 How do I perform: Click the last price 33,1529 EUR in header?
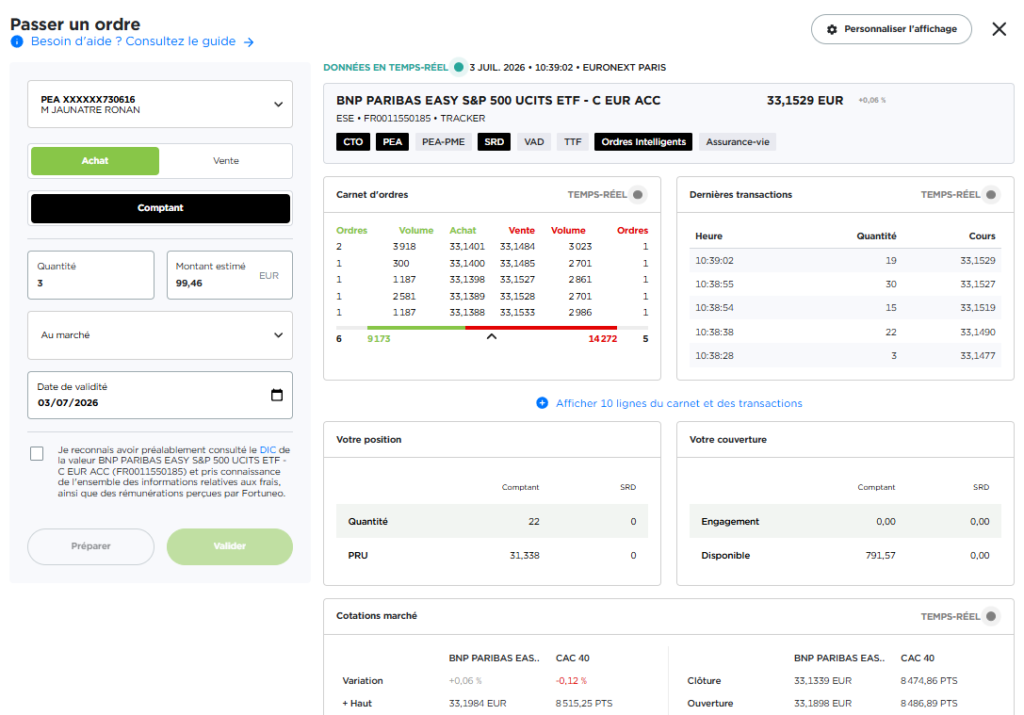click(x=805, y=101)
